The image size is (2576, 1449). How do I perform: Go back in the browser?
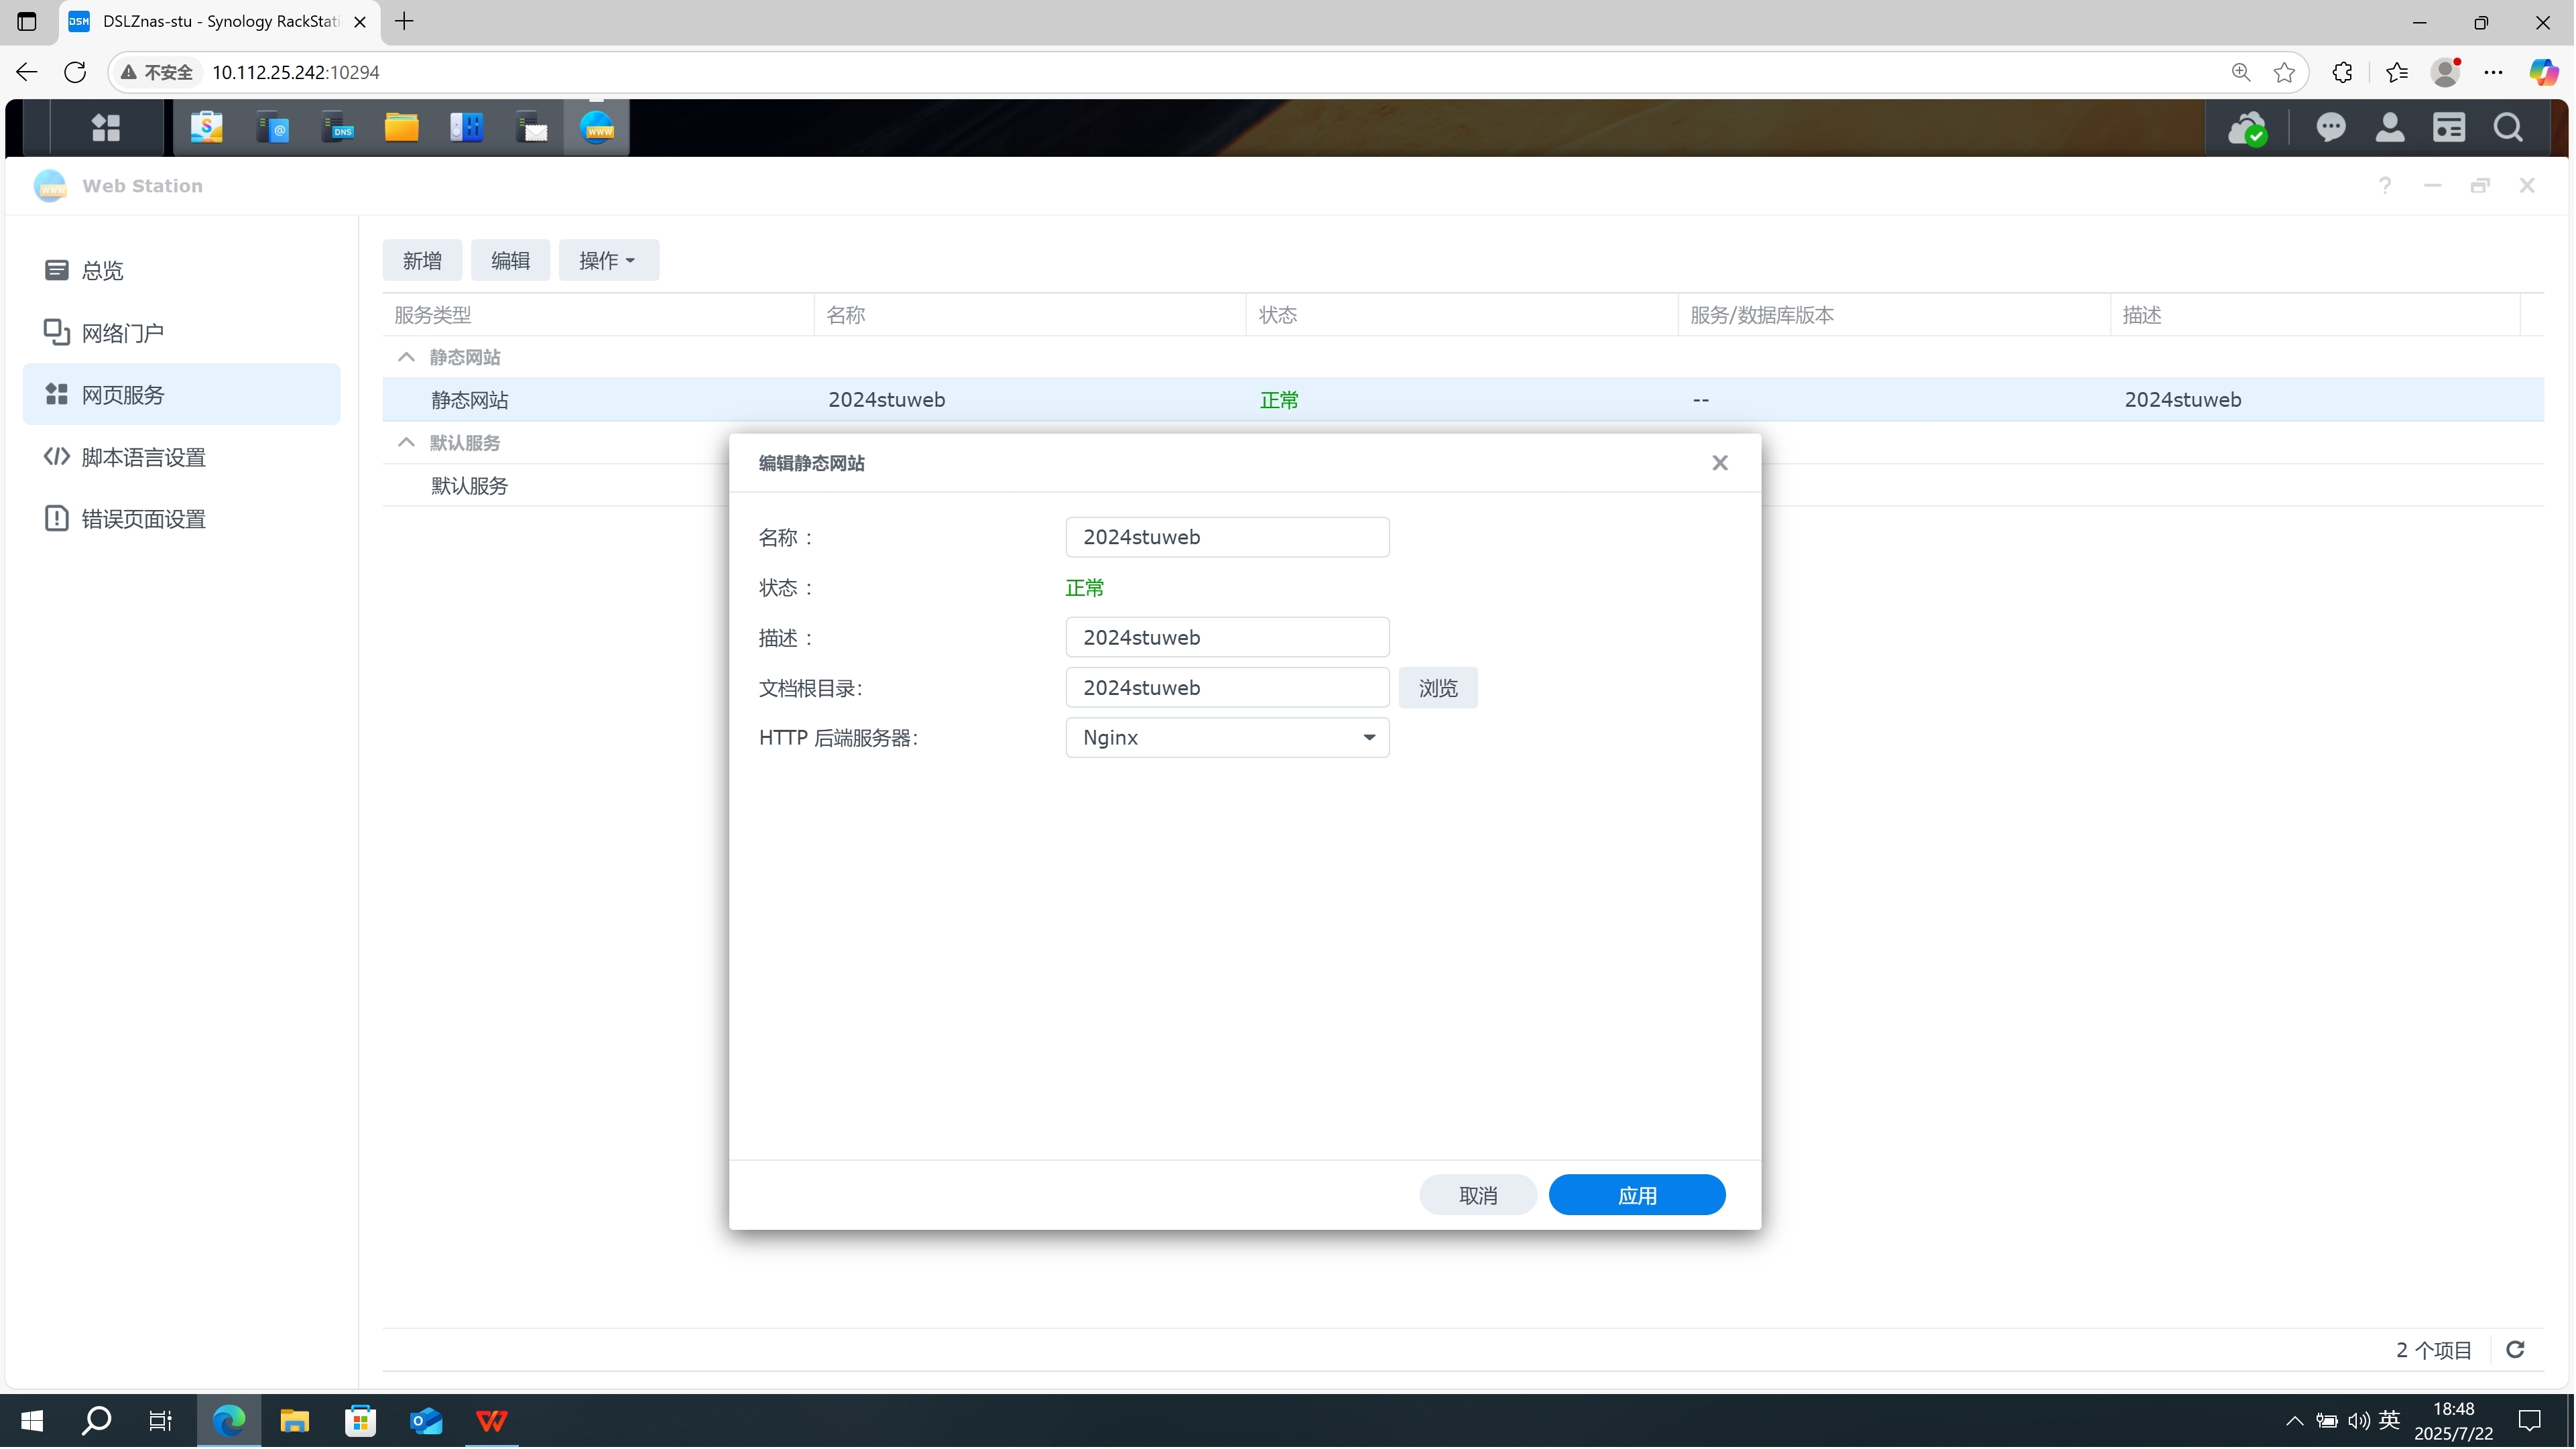pos(27,72)
